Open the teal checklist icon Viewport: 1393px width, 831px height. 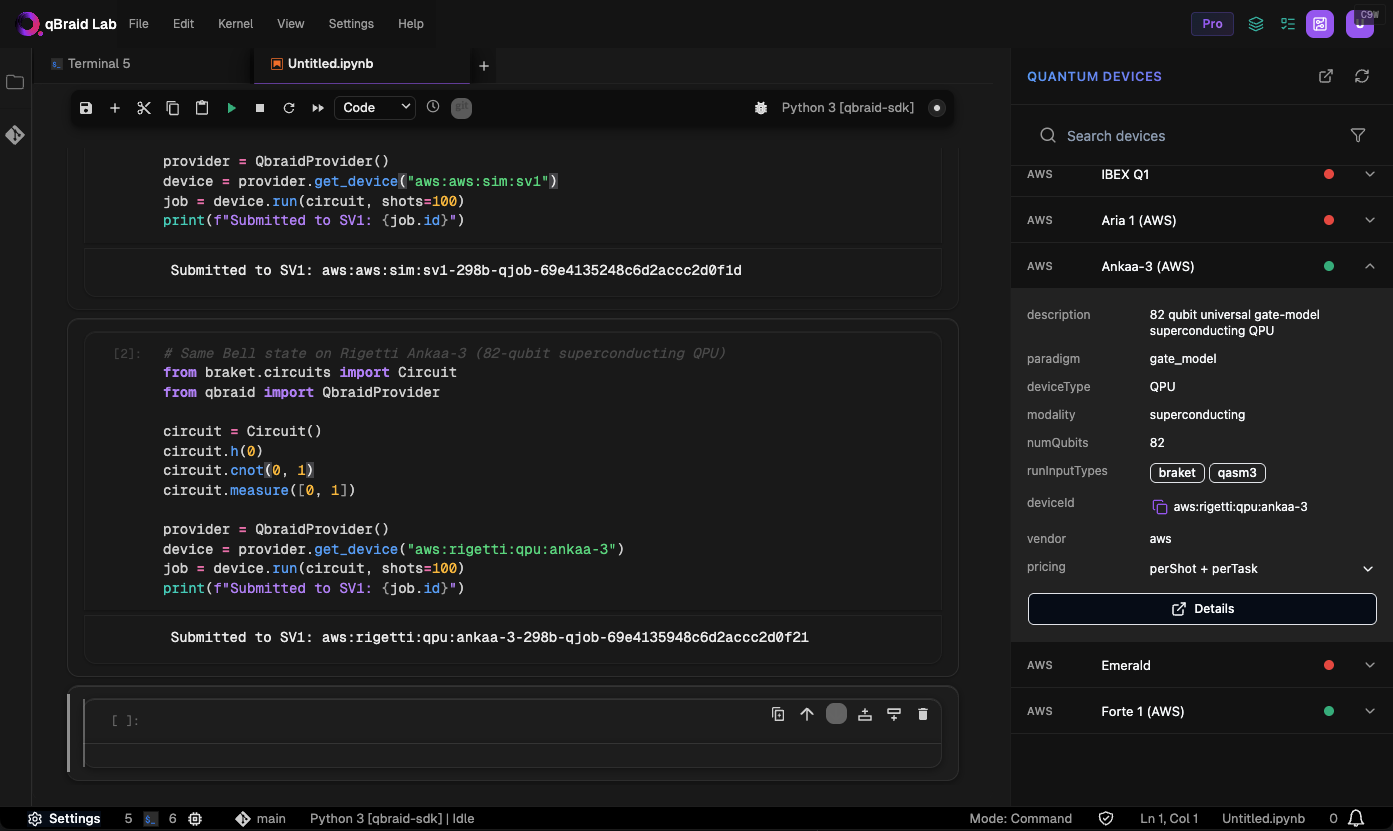1288,24
